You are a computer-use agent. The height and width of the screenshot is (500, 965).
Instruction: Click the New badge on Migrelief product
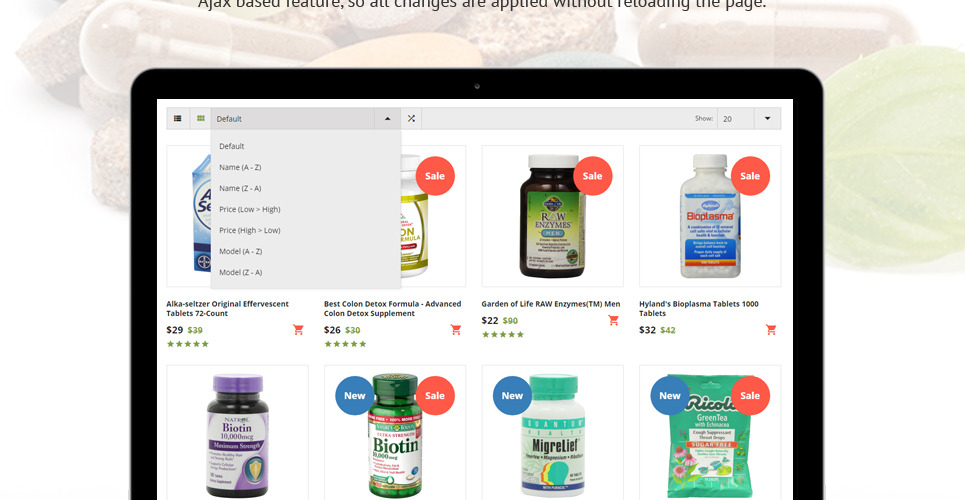tap(512, 396)
